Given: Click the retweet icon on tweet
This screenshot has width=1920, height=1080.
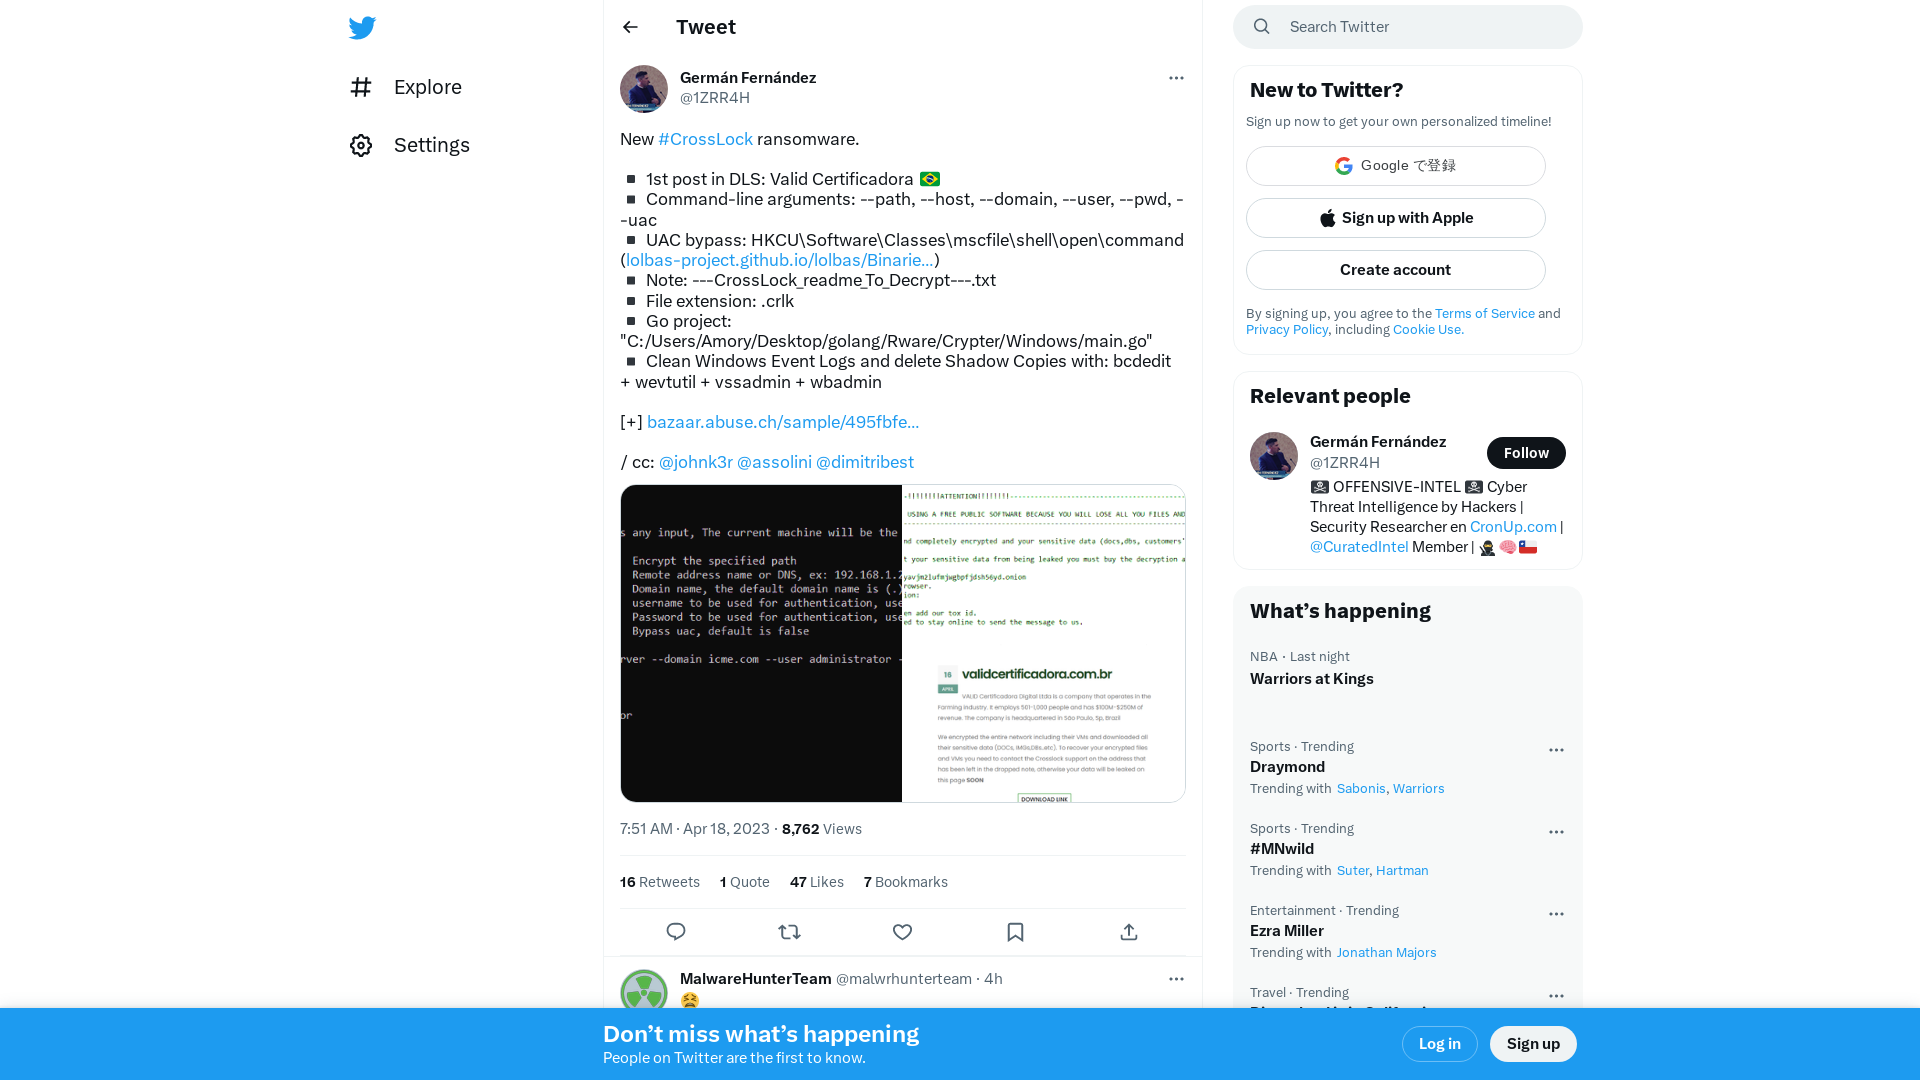Looking at the screenshot, I should 789,932.
